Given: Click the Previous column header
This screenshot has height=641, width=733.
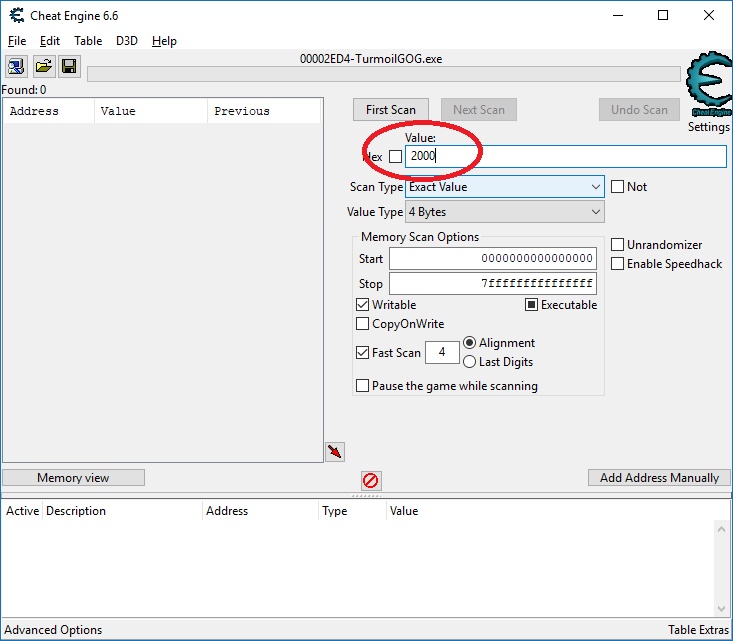Looking at the screenshot, I should coord(264,111).
